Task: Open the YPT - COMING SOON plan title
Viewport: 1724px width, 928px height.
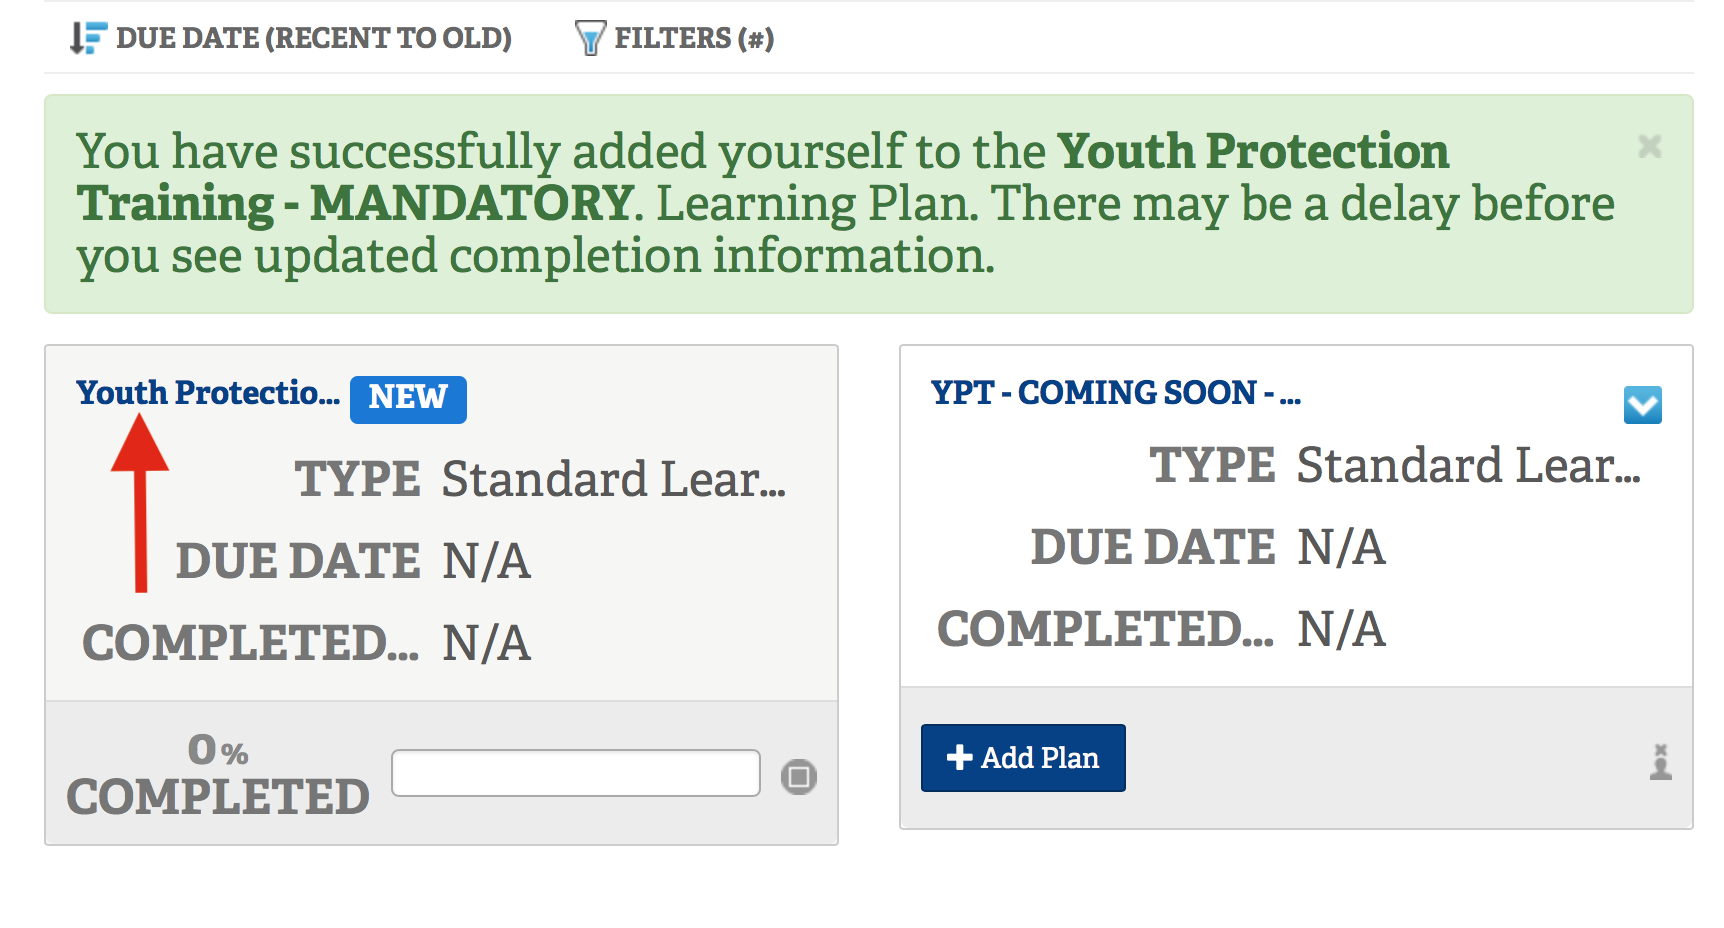Action: (1115, 393)
